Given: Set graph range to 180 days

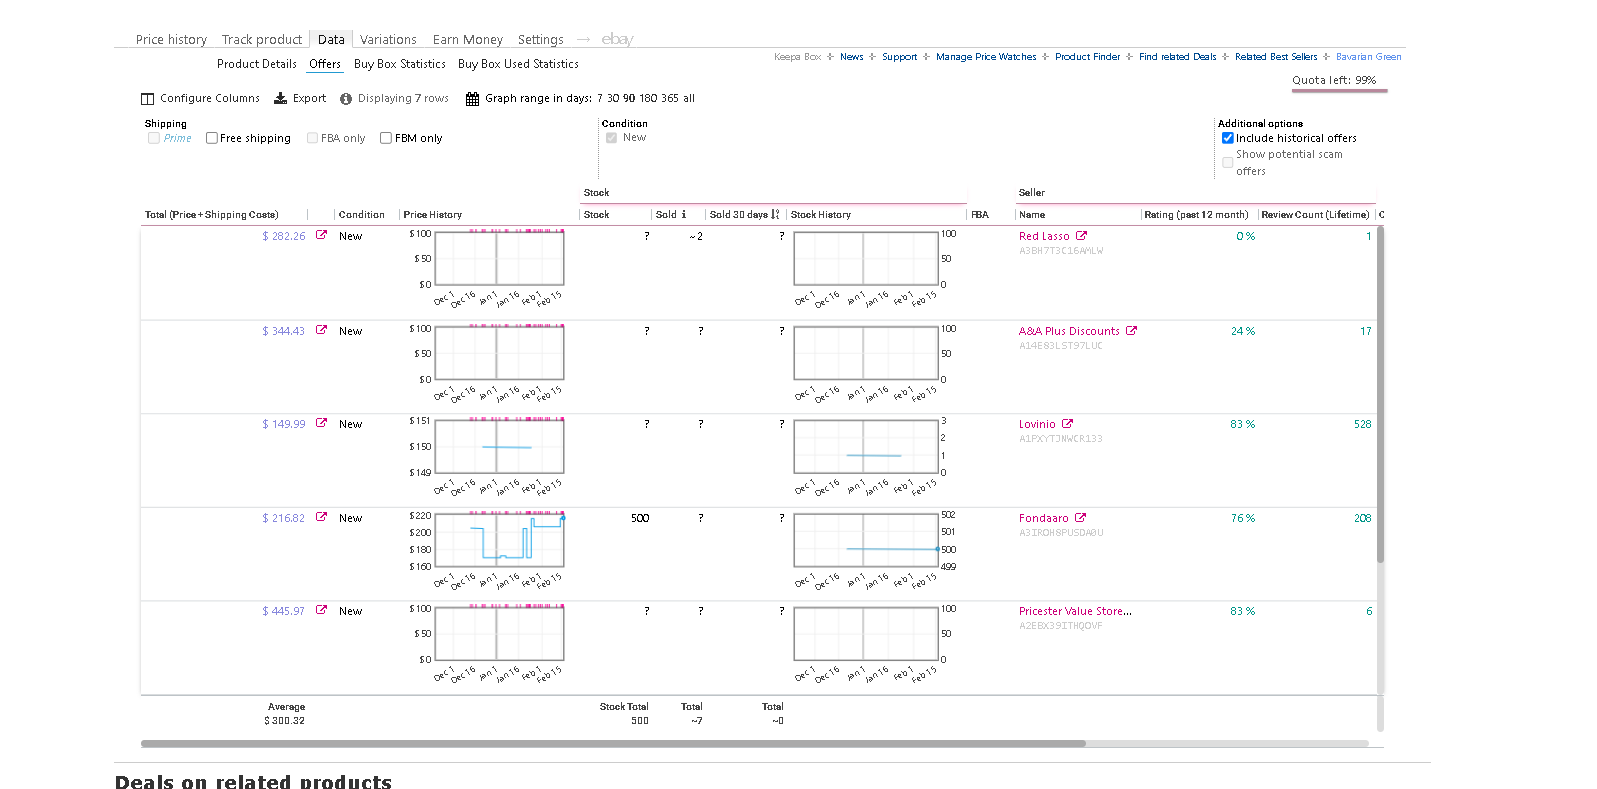Looking at the screenshot, I should tap(648, 98).
